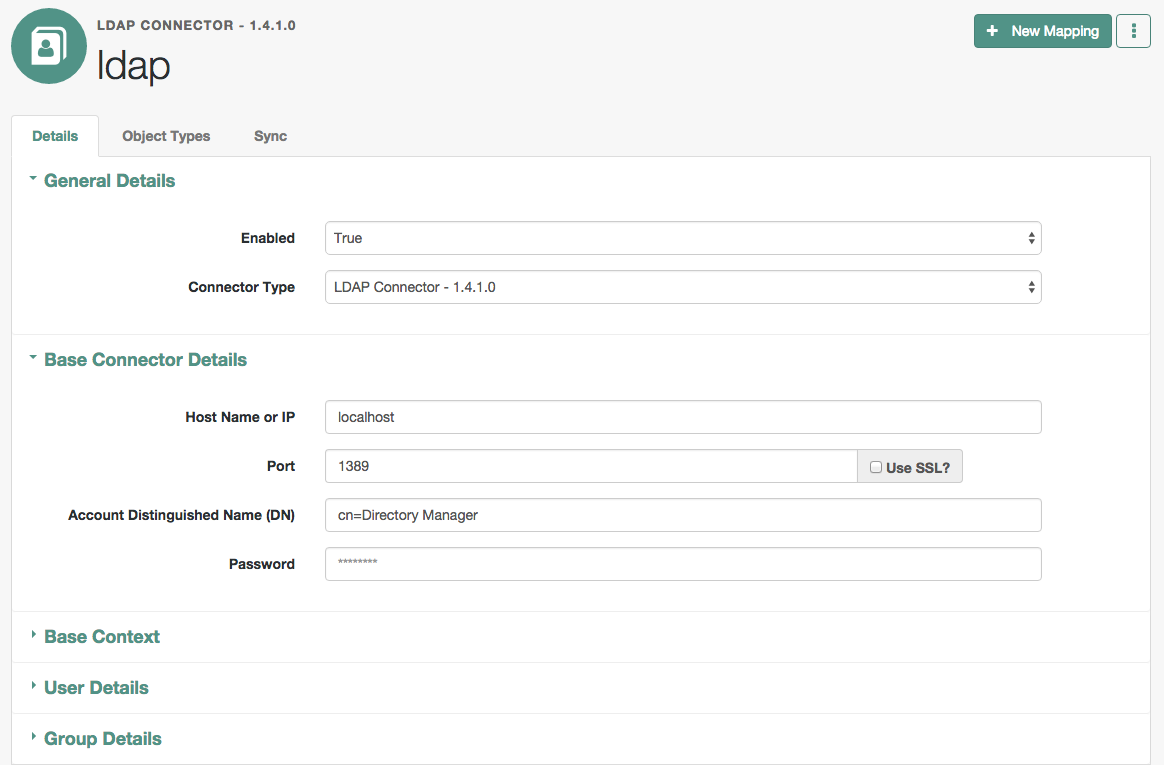Edit the Account Distinguished Name field
Screen dimensions: 1164x765
[683, 515]
